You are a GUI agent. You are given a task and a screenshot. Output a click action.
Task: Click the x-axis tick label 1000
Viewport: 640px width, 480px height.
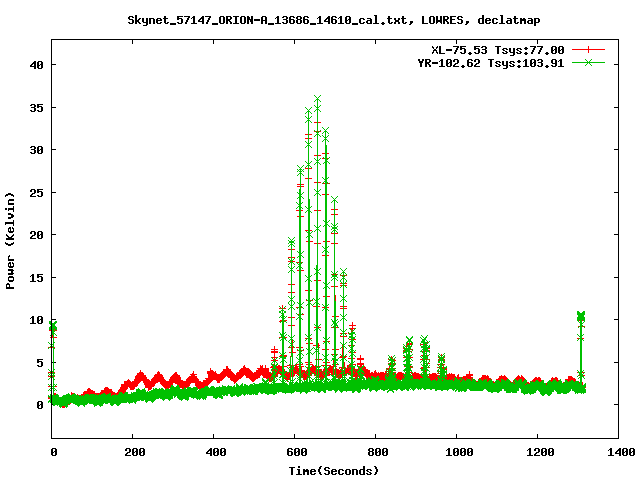pos(459,452)
